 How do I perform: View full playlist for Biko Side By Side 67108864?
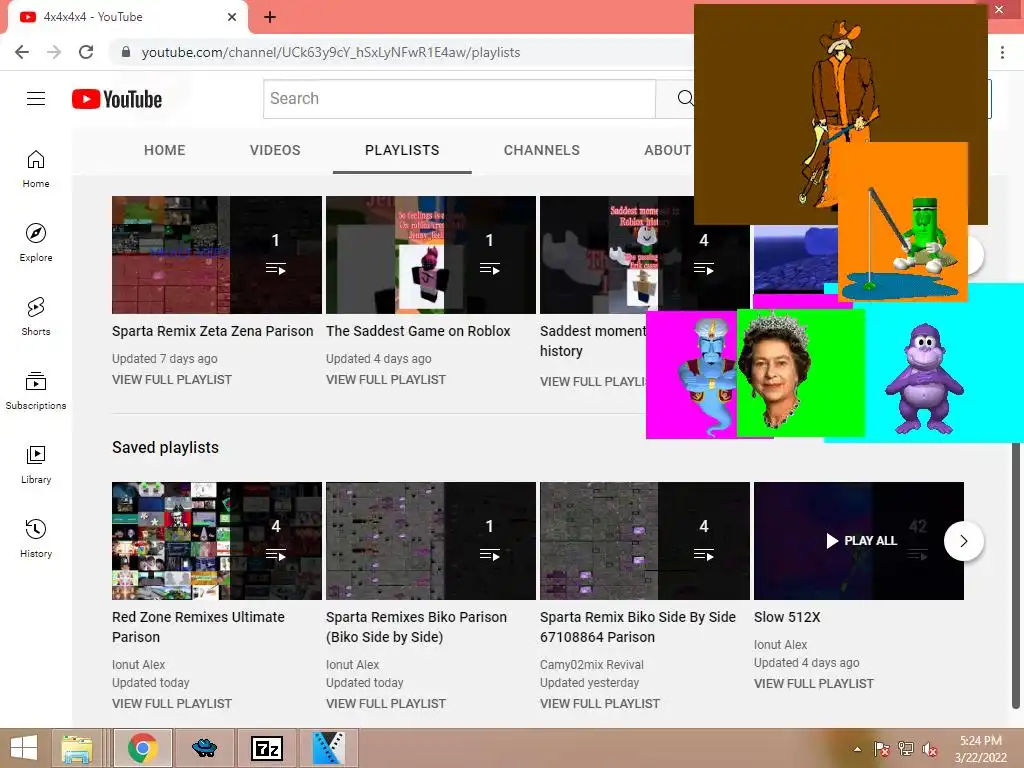coord(600,703)
